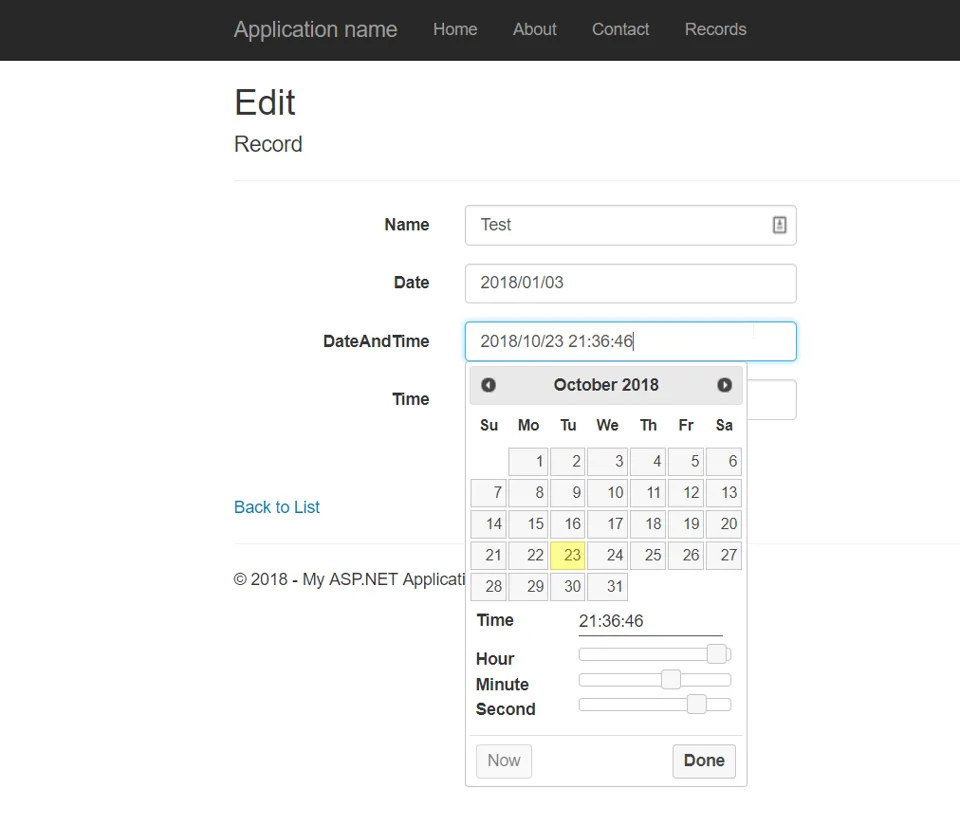Image resolution: width=960 pixels, height=825 pixels.
Task: Select October 26 in calendar
Action: (686, 555)
